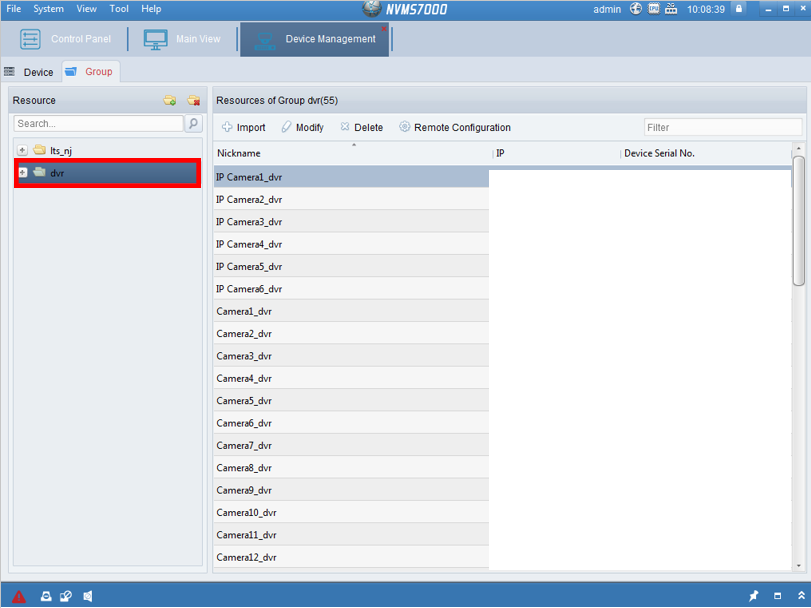This screenshot has height=608, width=811.
Task: Expand the bottom panel with double chevron
Action: (800, 596)
